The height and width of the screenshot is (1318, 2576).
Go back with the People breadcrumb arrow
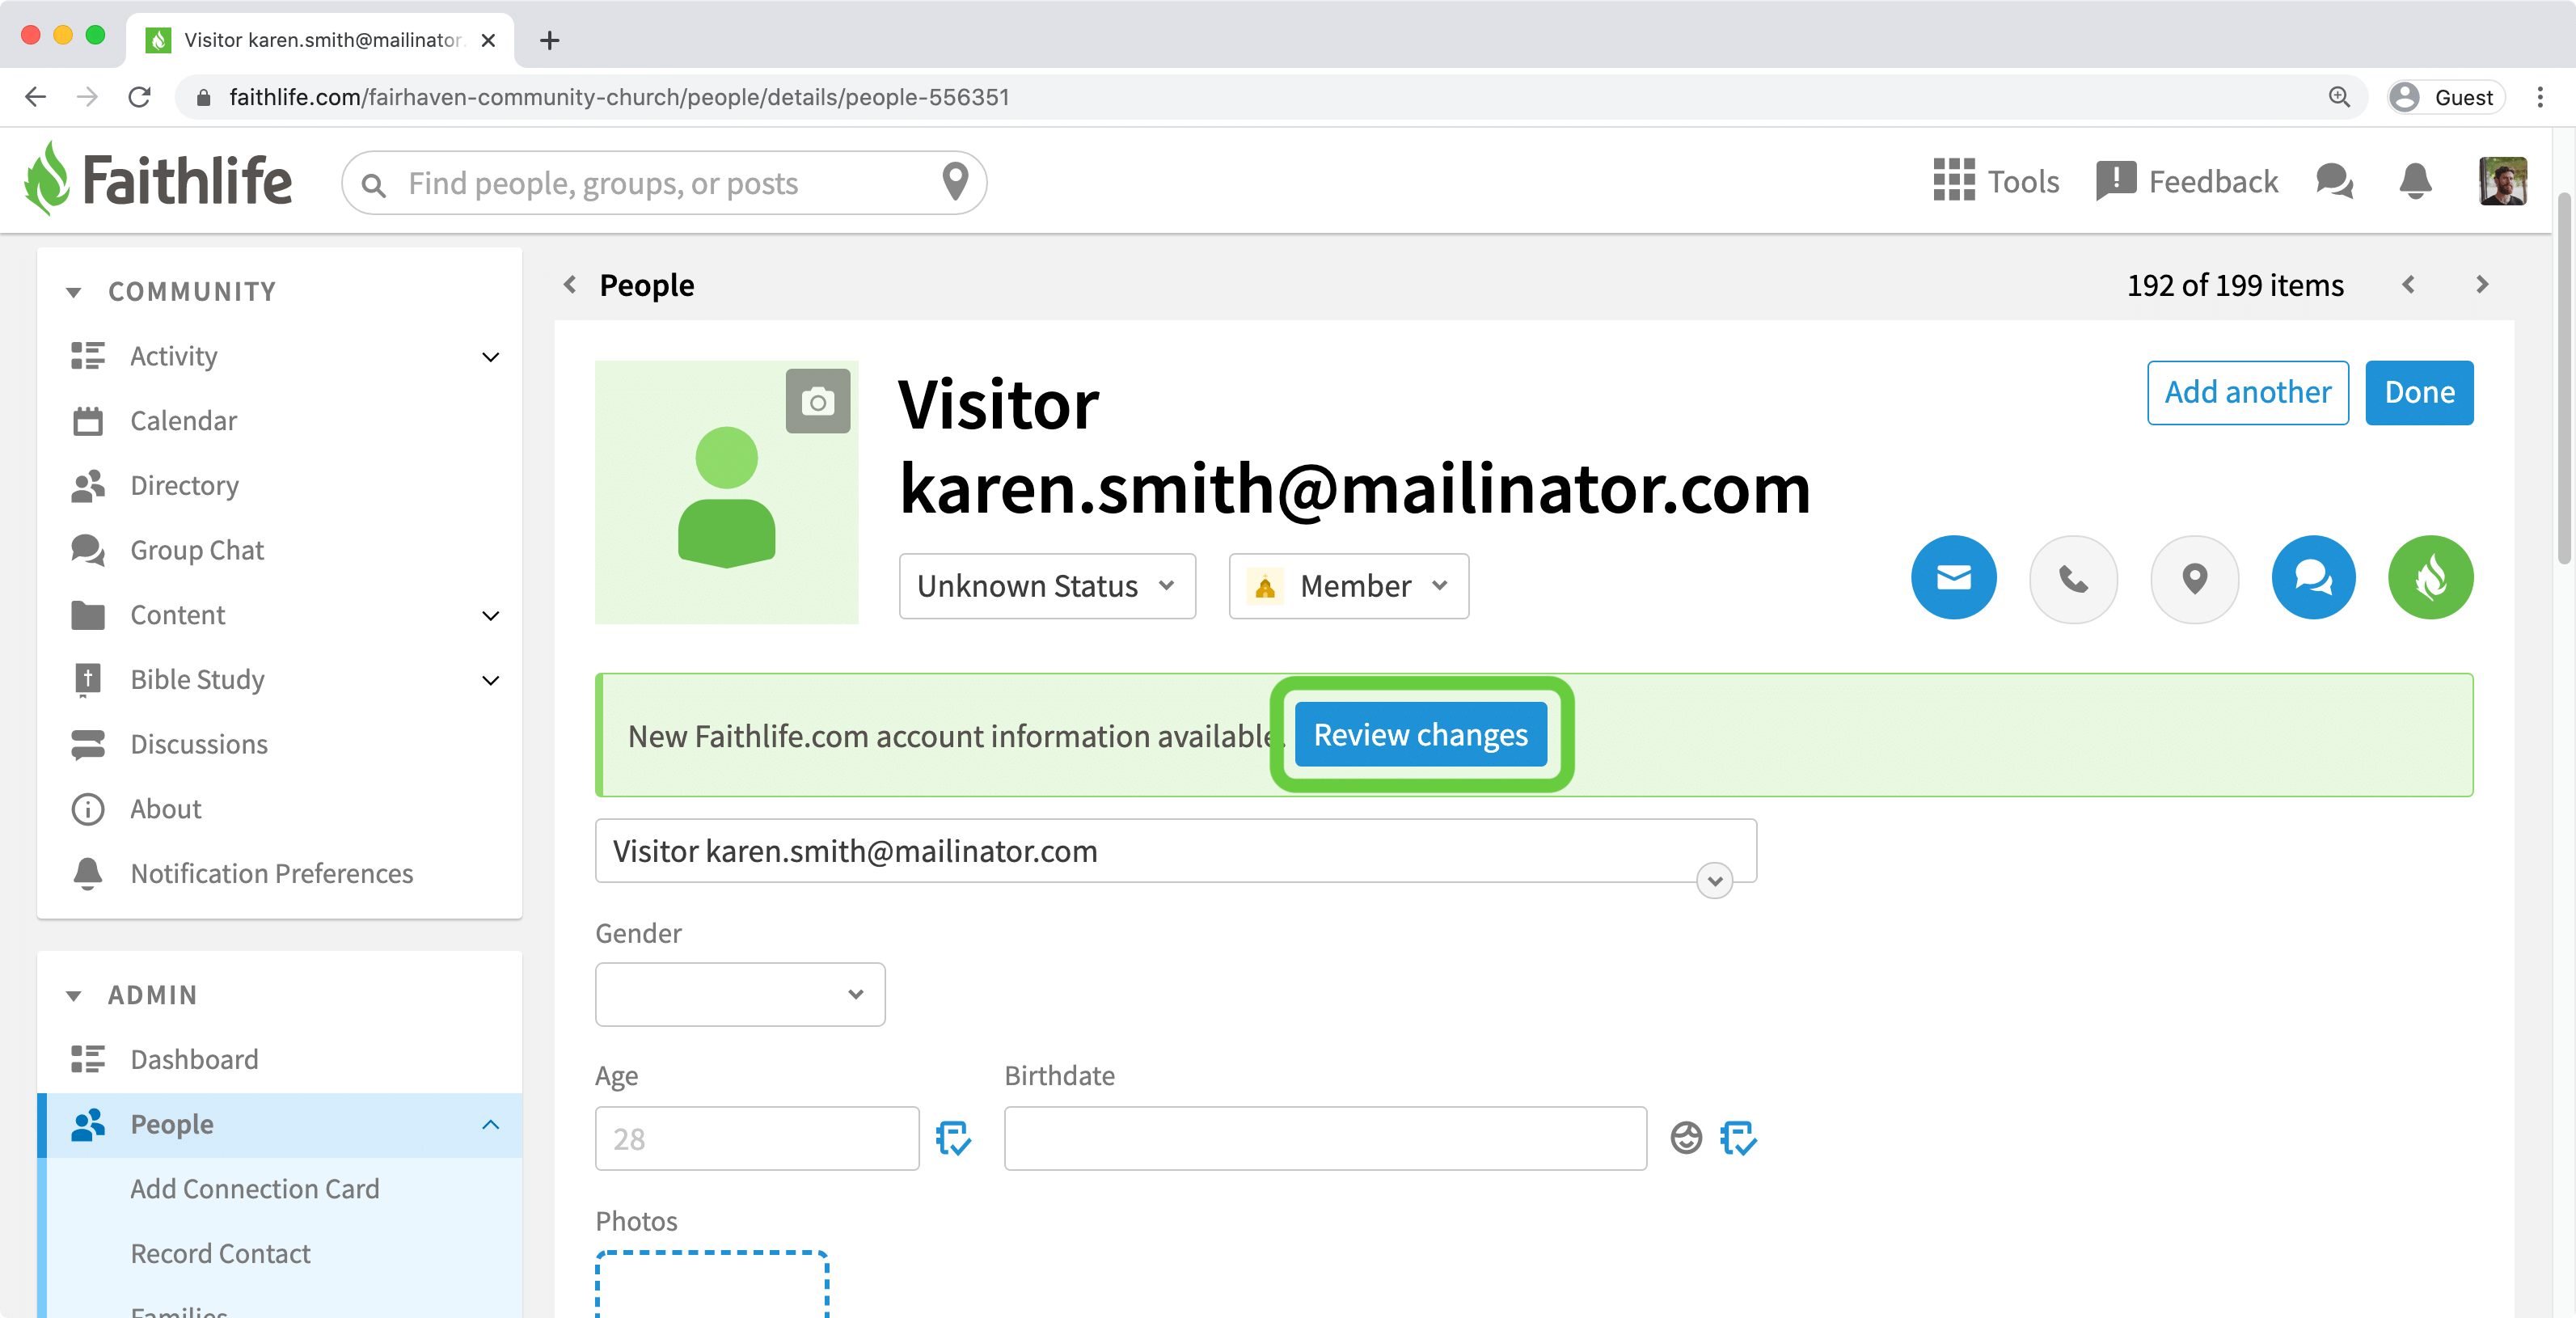tap(570, 284)
